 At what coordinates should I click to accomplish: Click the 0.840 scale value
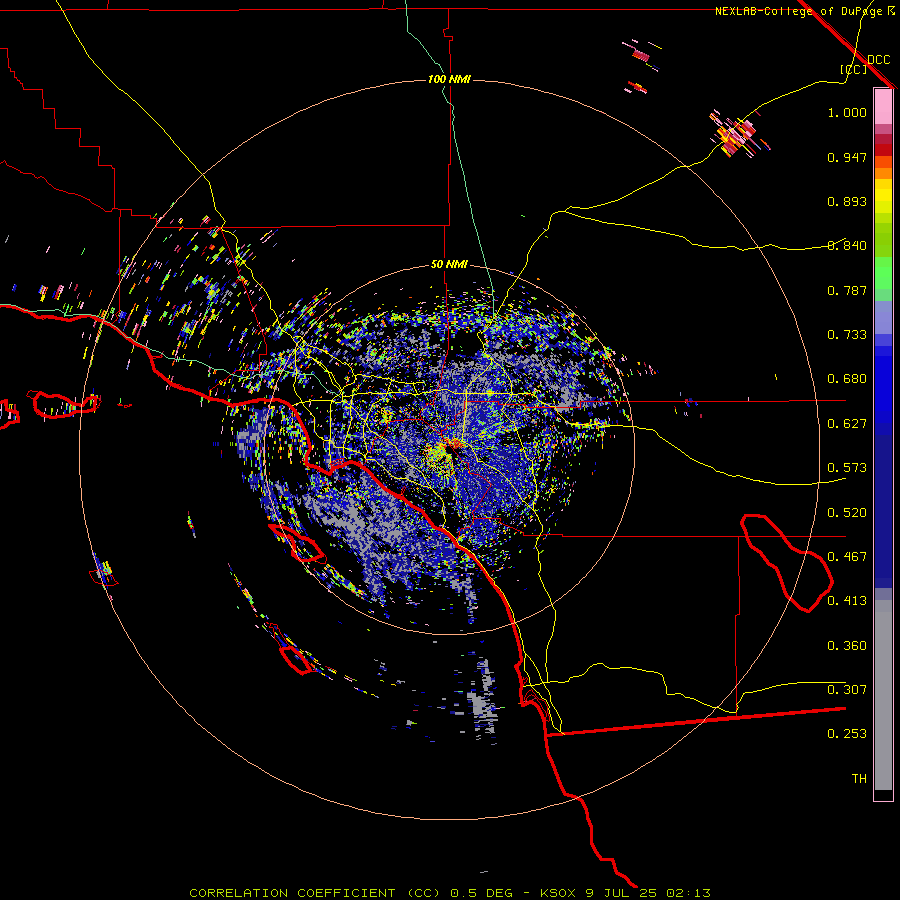(847, 246)
